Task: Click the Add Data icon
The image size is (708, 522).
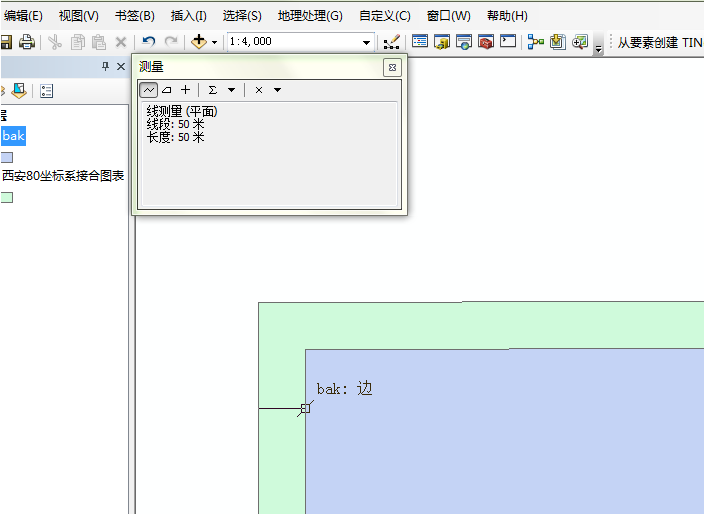Action: pyautogui.click(x=199, y=42)
